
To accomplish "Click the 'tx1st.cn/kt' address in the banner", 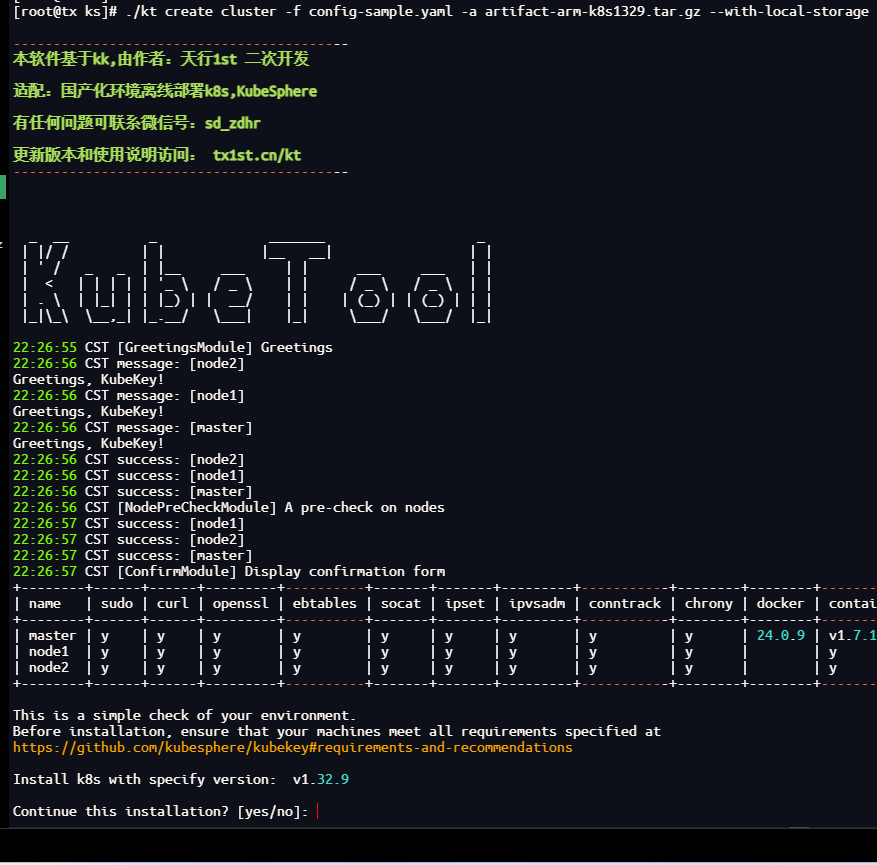I will point(257,155).
